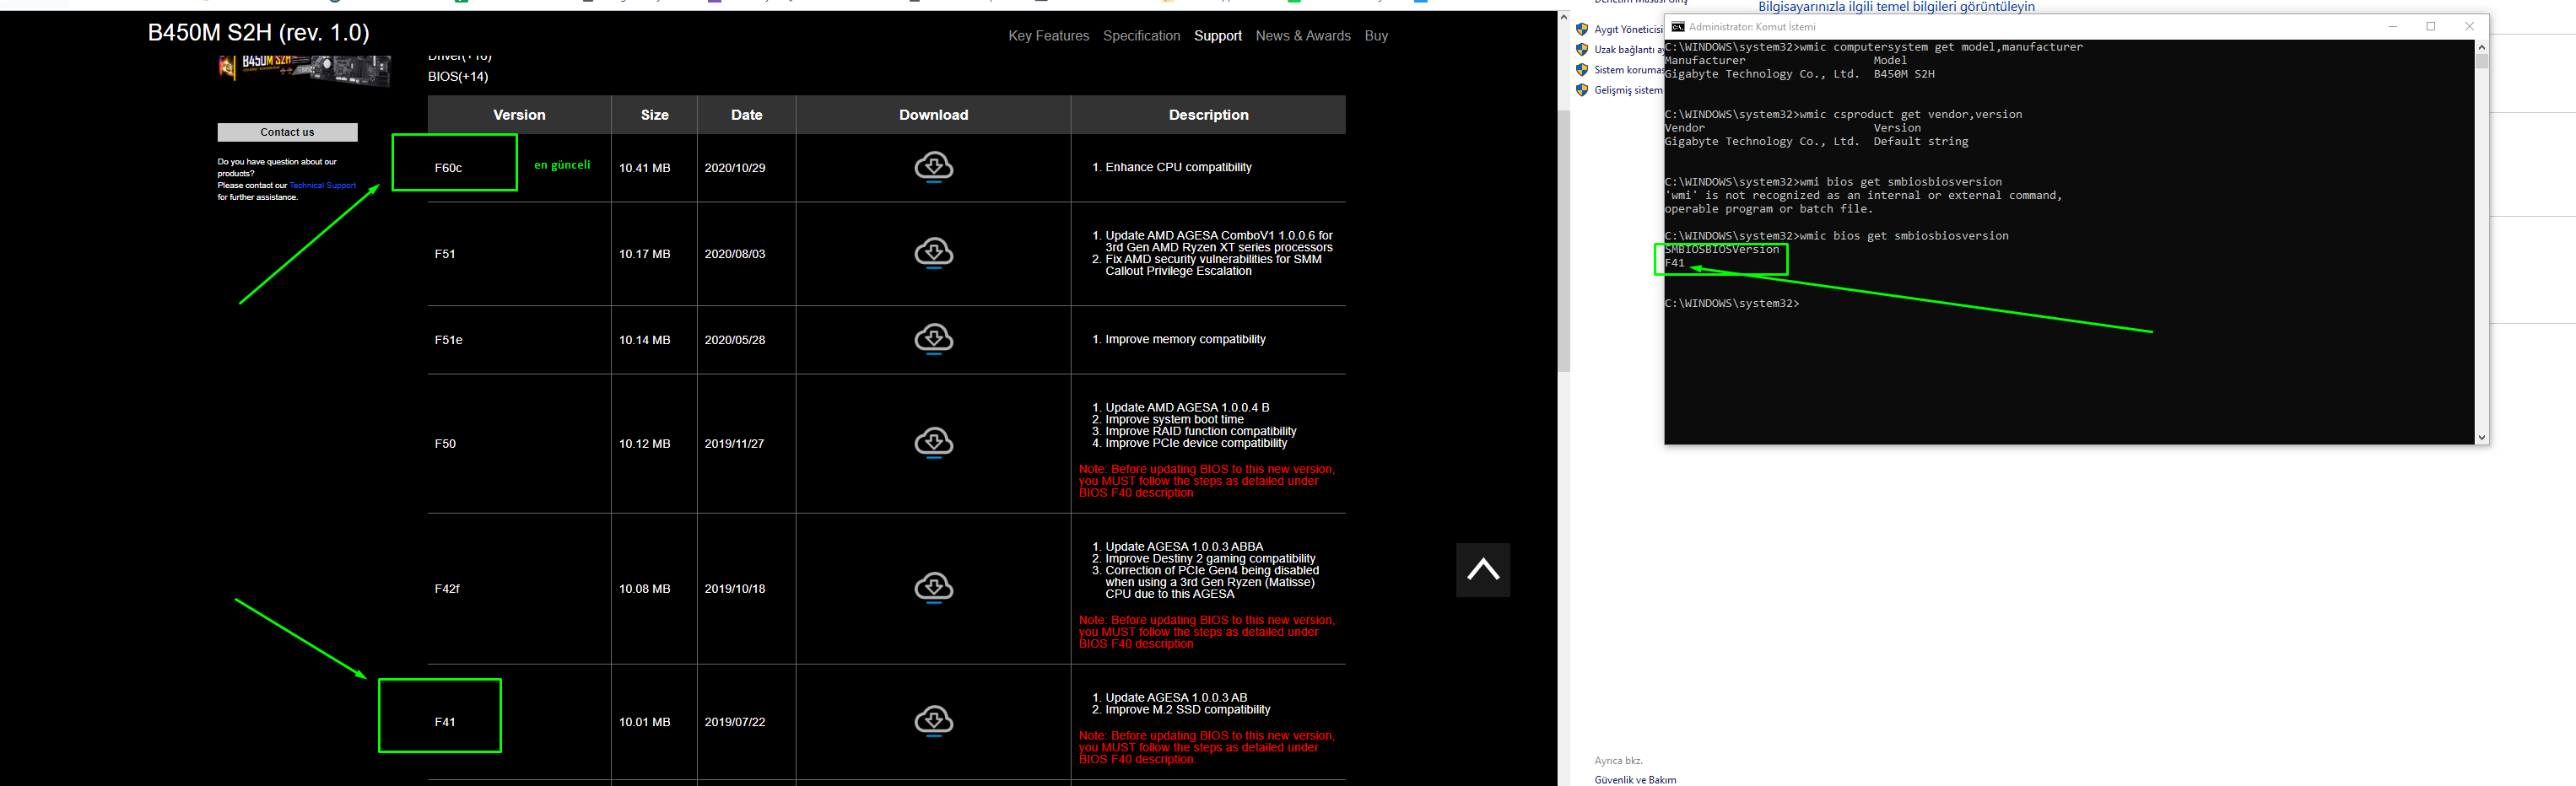
Task: Open Güvenlik ve Bakım link
Action: coord(1635,780)
